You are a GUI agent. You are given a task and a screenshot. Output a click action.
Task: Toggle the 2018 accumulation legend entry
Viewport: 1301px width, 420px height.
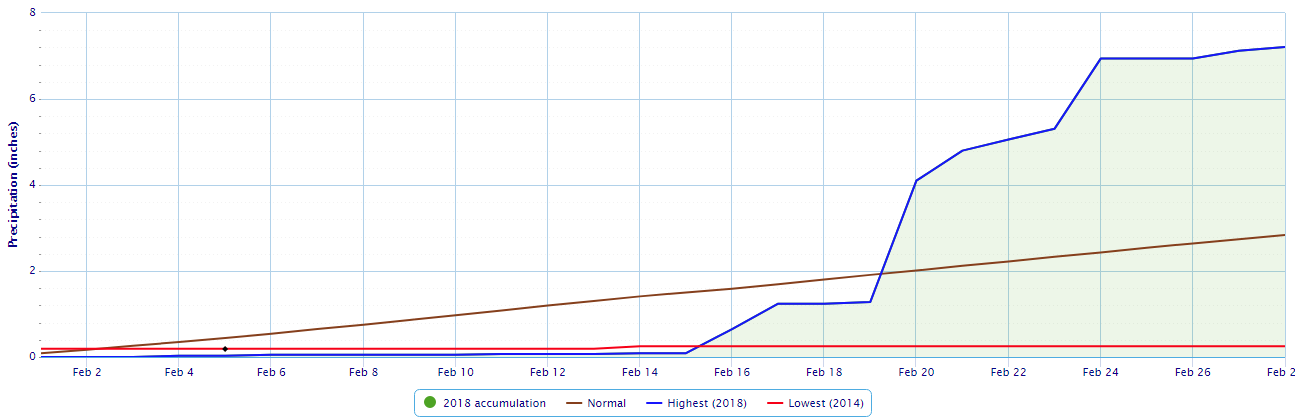click(486, 403)
